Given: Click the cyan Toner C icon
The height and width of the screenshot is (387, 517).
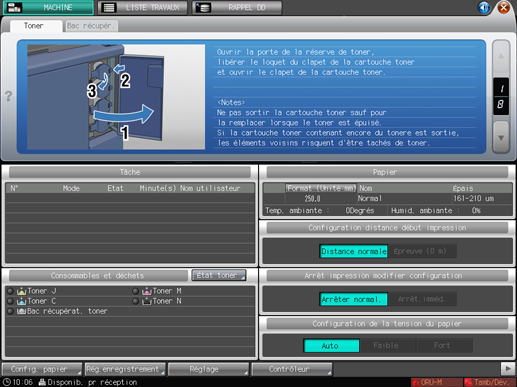Looking at the screenshot, I should click(x=22, y=301).
